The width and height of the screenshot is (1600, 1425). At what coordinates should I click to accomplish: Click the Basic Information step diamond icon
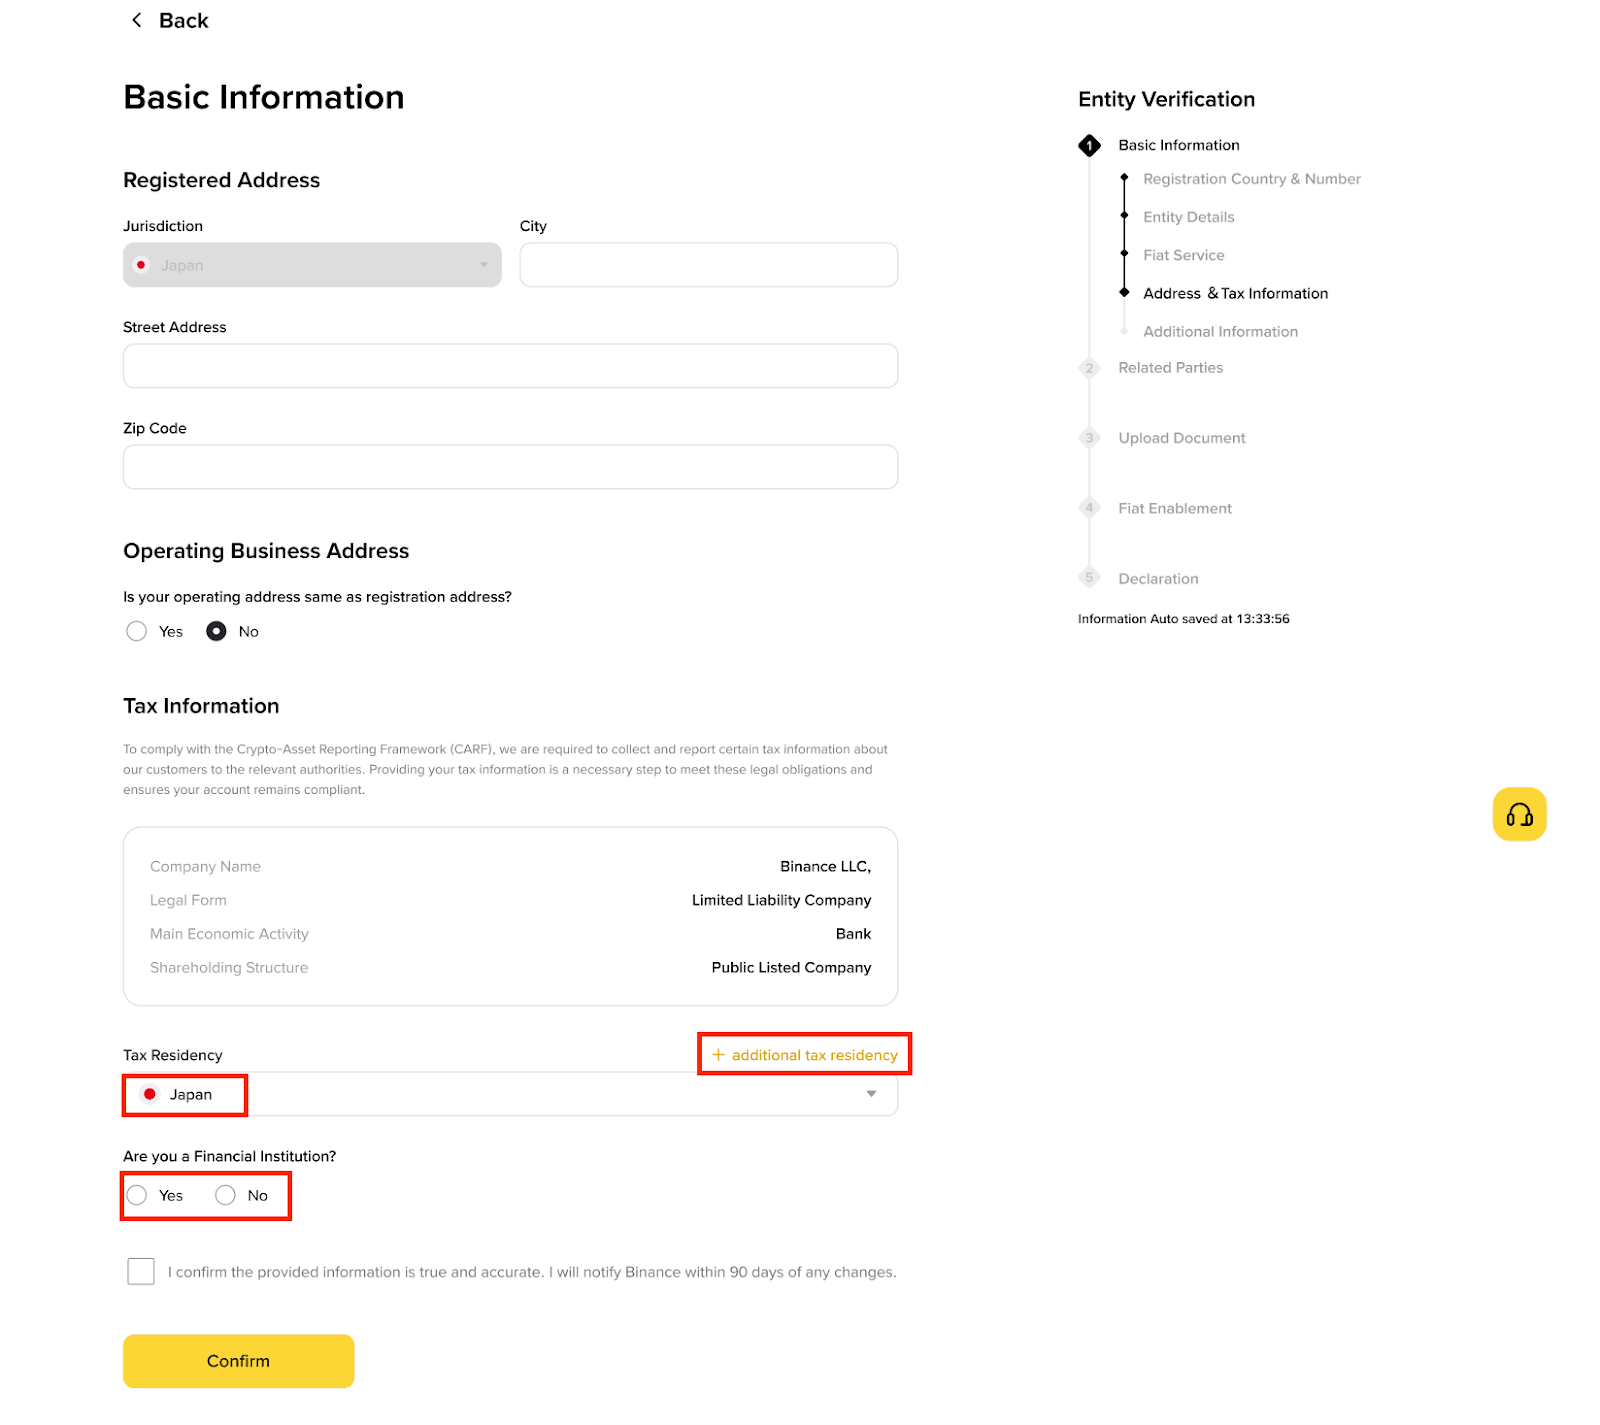pos(1089,145)
